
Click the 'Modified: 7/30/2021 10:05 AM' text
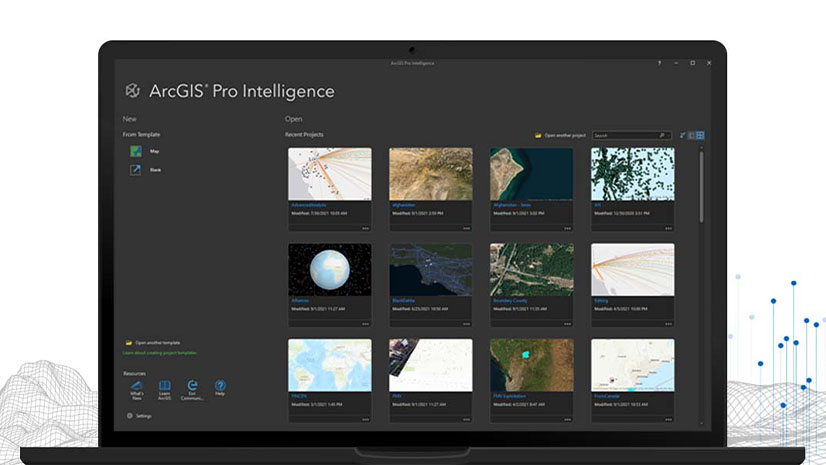tap(319, 213)
